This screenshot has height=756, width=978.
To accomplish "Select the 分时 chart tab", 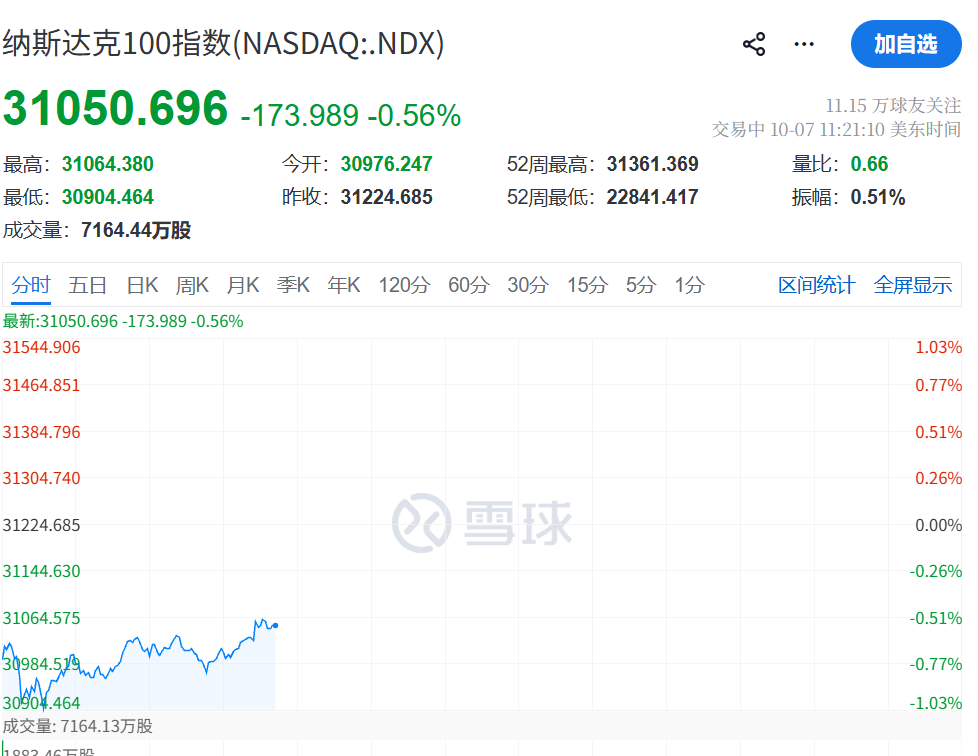I will [x=31, y=285].
